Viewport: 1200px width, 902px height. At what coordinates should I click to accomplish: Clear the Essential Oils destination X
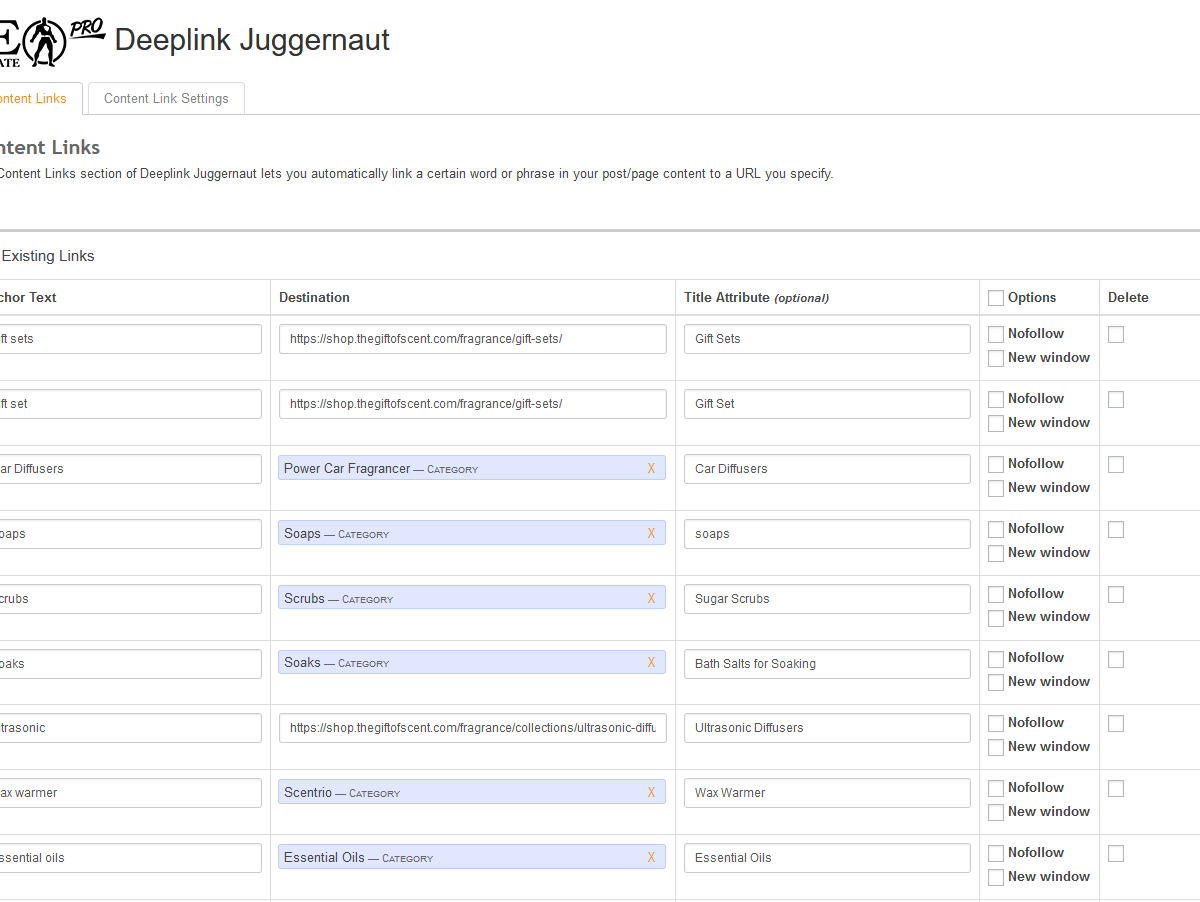[x=651, y=857]
